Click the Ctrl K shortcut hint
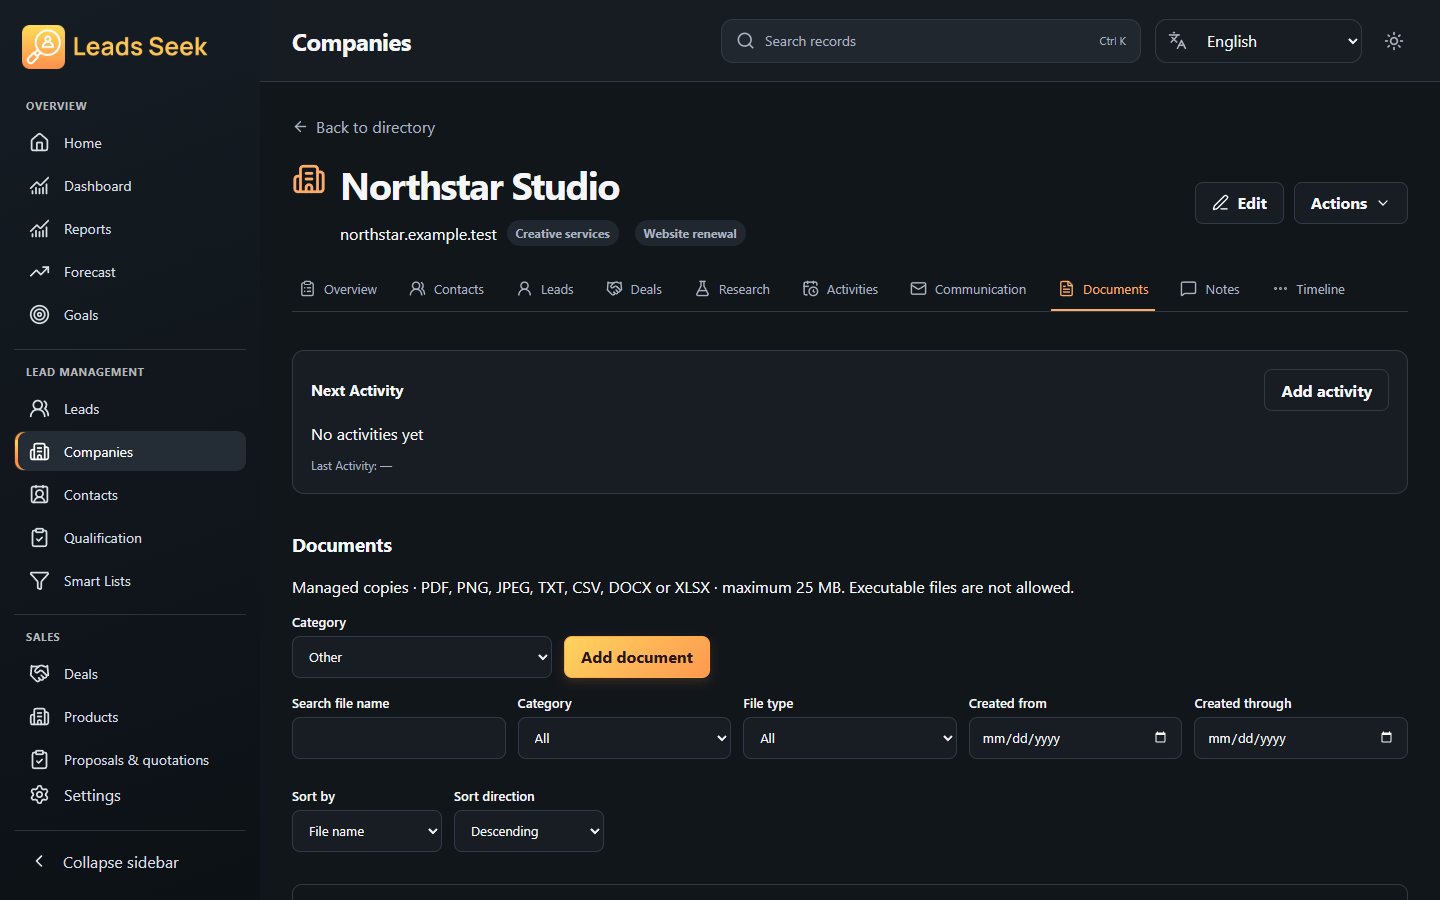Screen dimensions: 1440x900 [1112, 41]
